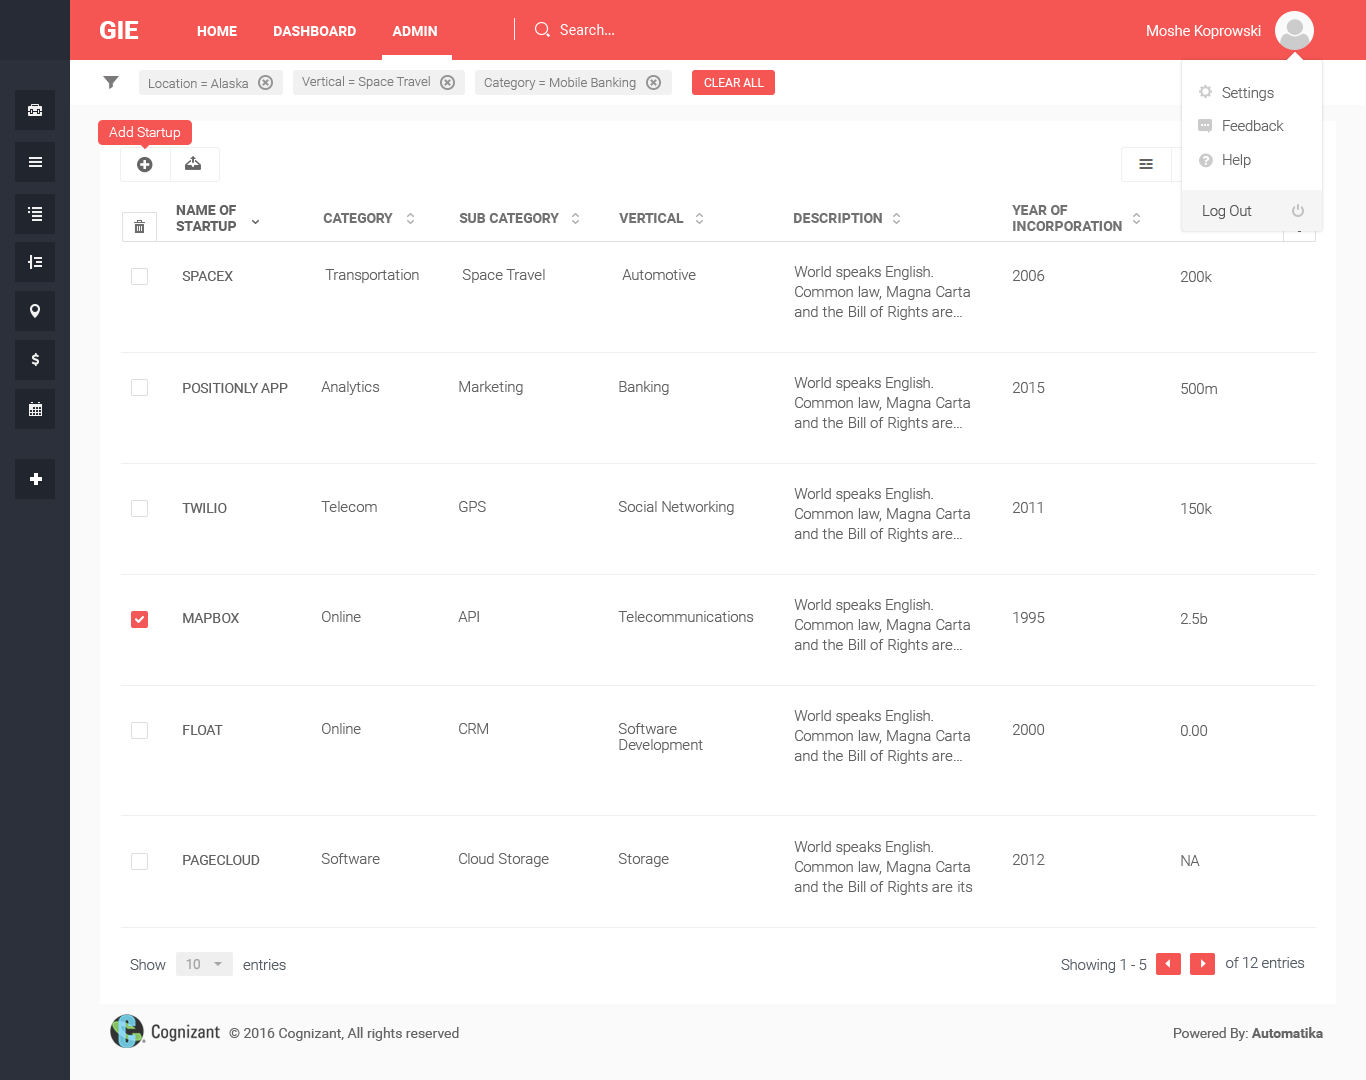The image size is (1366, 1080).
Task: Open the Home tab
Action: pyautogui.click(x=217, y=31)
